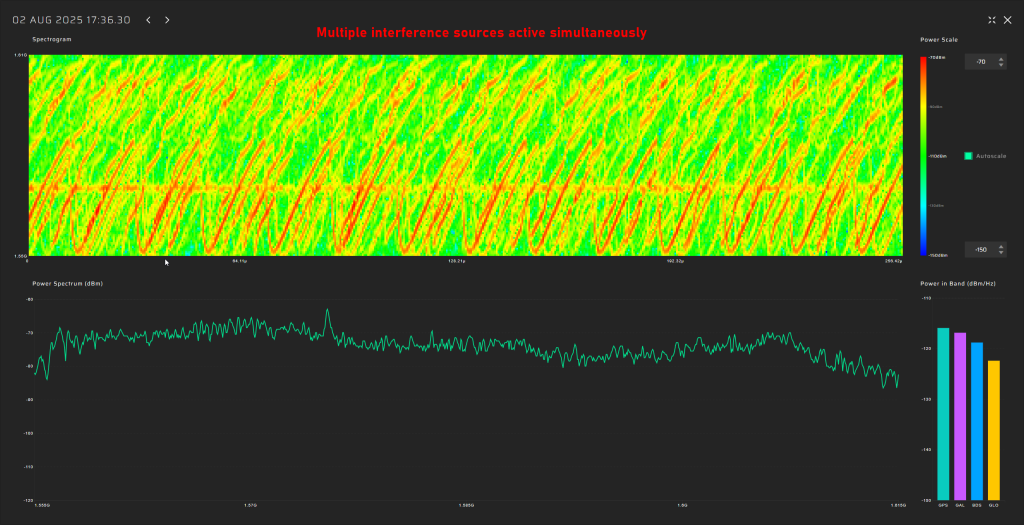Go to the next timestamp with right chevron

pos(167,20)
